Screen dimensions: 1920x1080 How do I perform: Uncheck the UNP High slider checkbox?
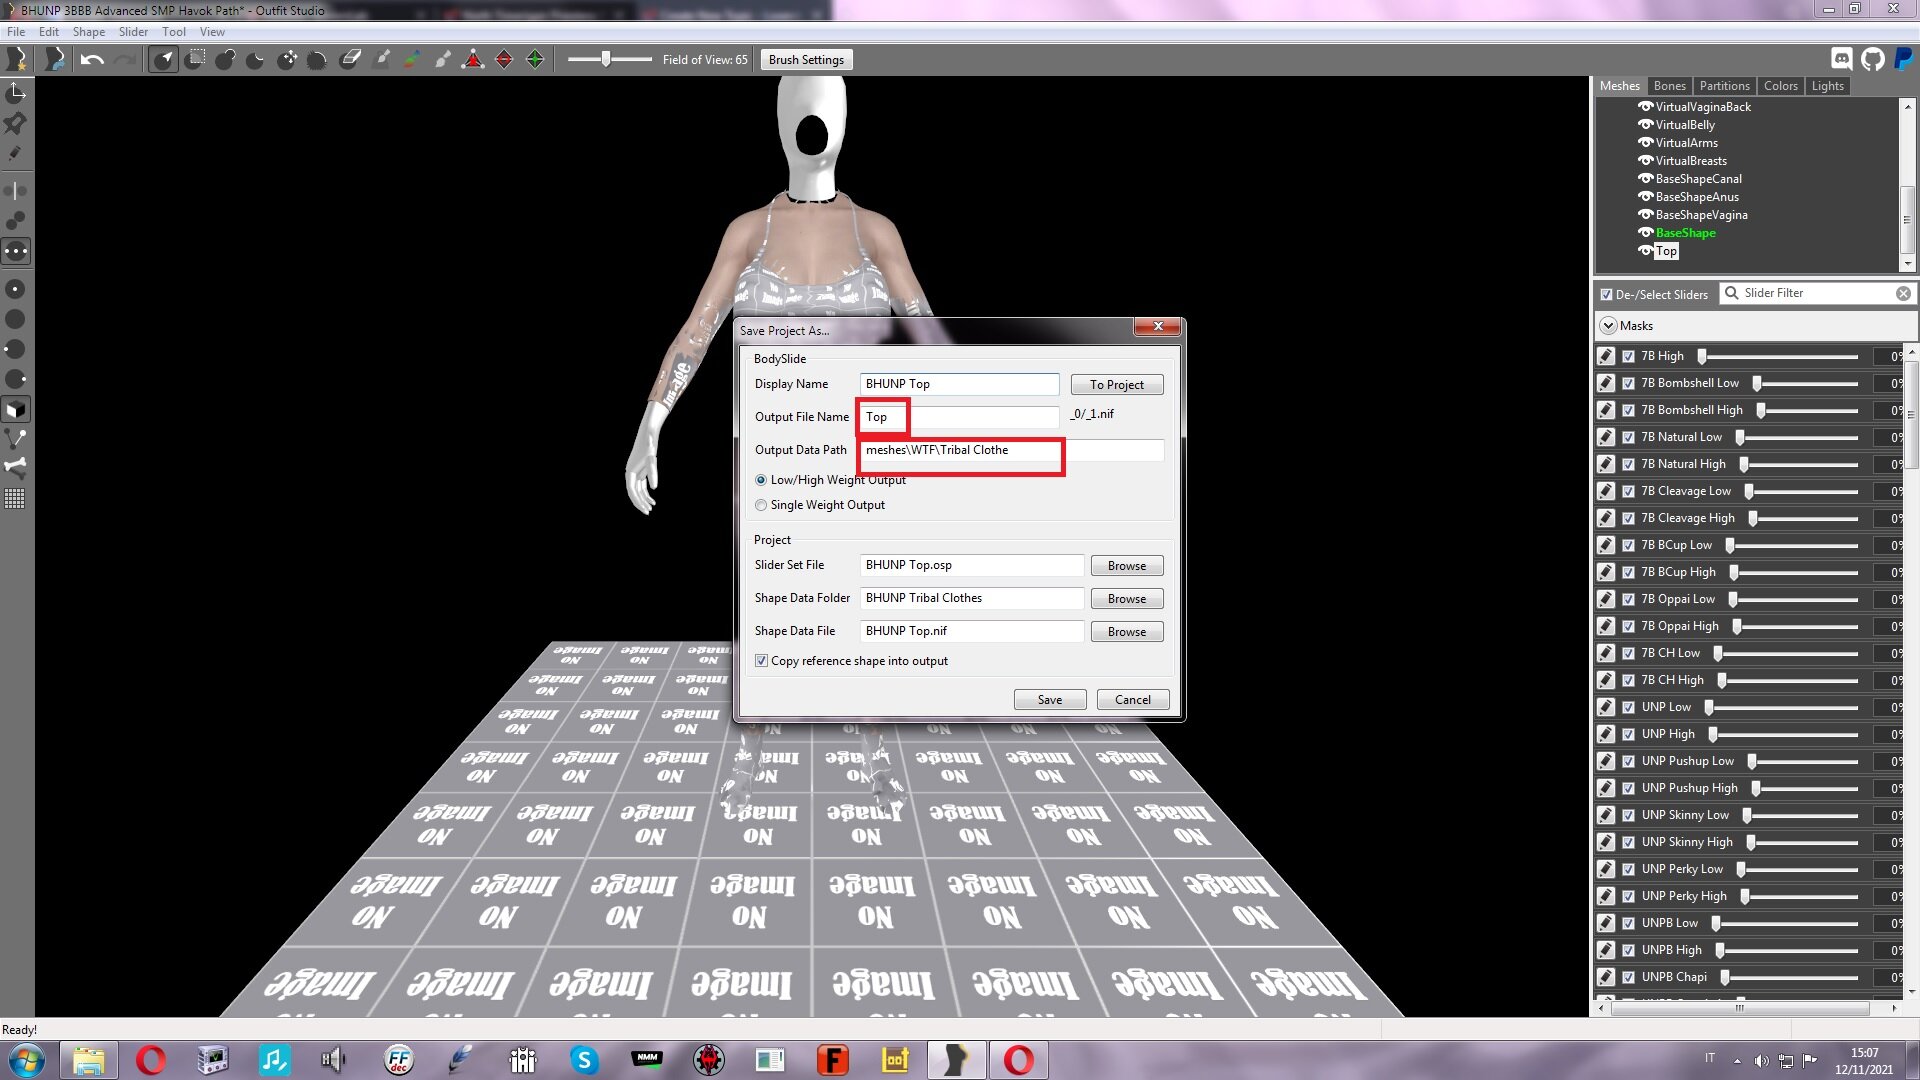pos(1628,734)
